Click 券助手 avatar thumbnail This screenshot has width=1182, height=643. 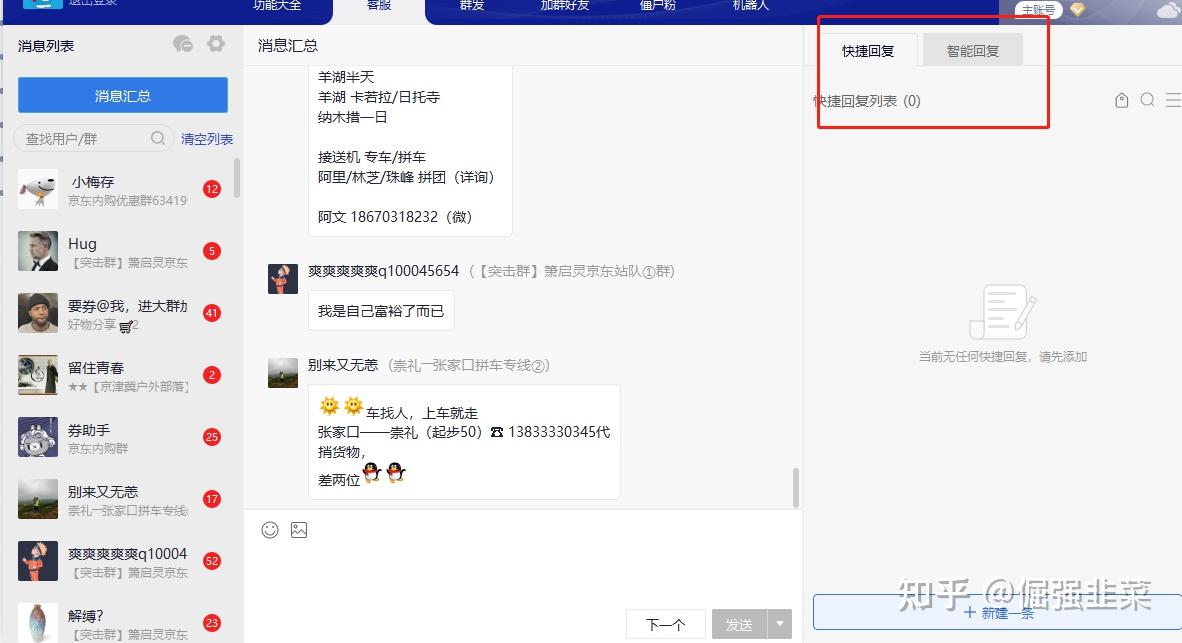[x=38, y=437]
